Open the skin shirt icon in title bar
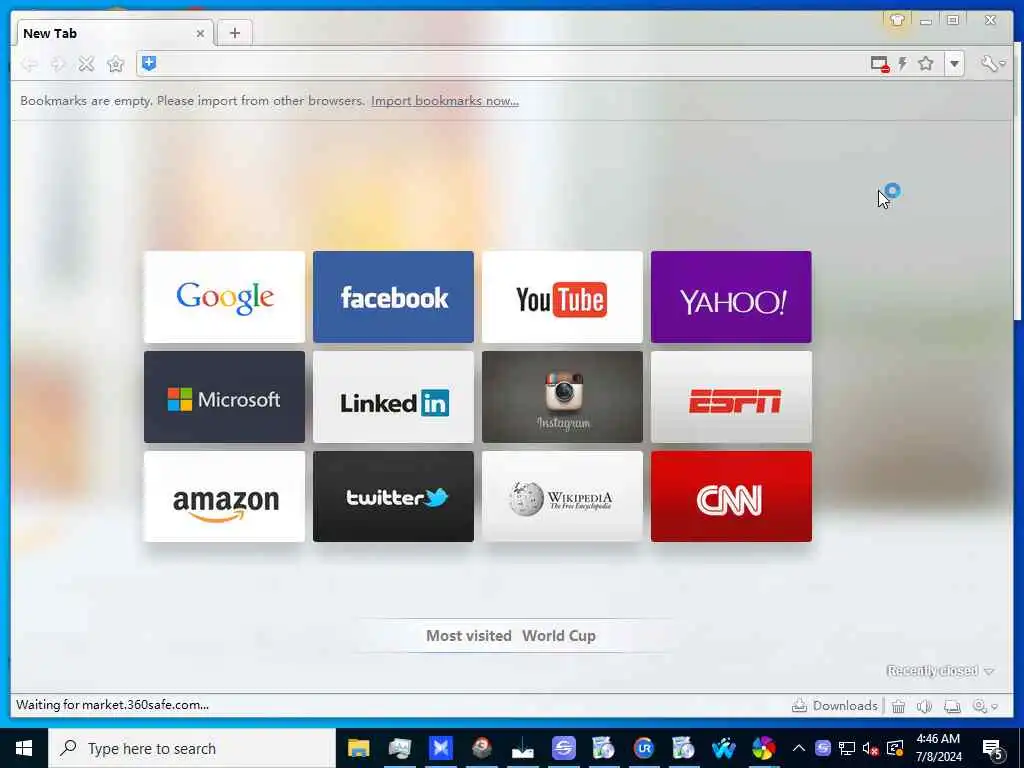The width and height of the screenshot is (1024, 768). (897, 20)
